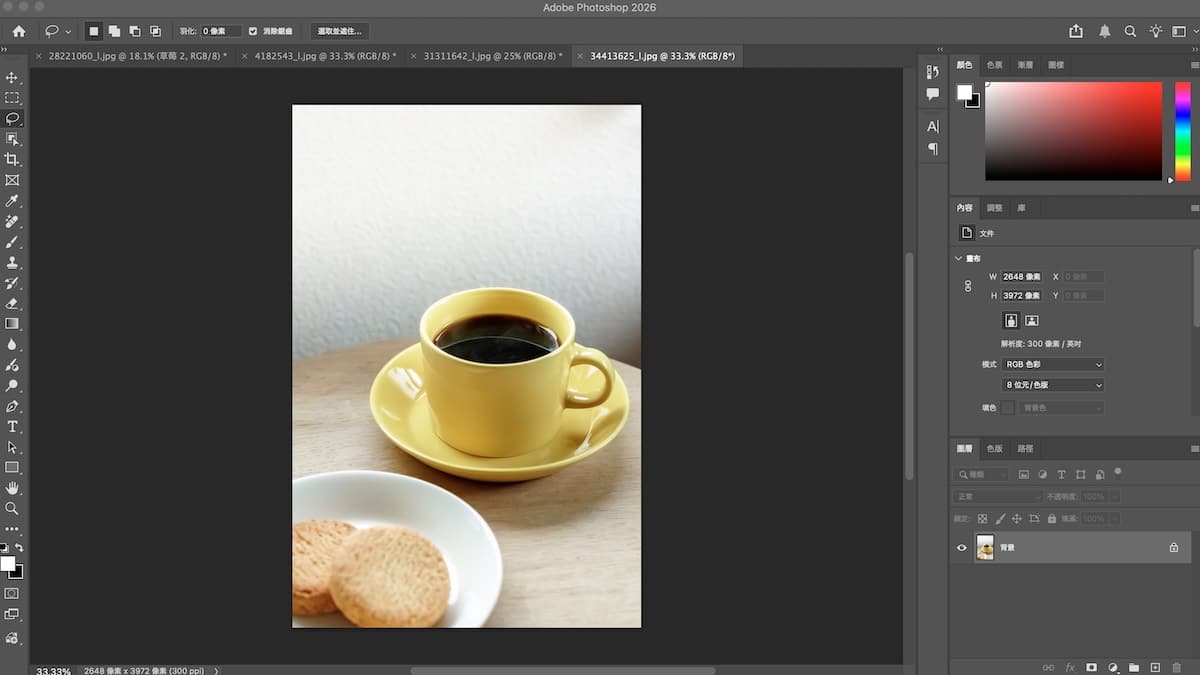
Task: Click the canvas width input field
Action: [1022, 277]
